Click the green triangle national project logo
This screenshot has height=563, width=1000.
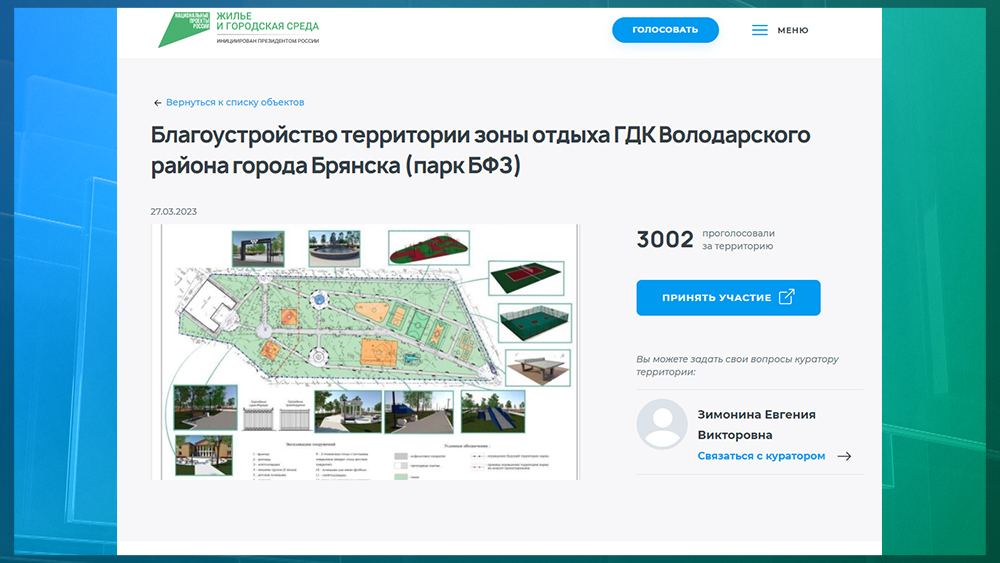pyautogui.click(x=183, y=29)
